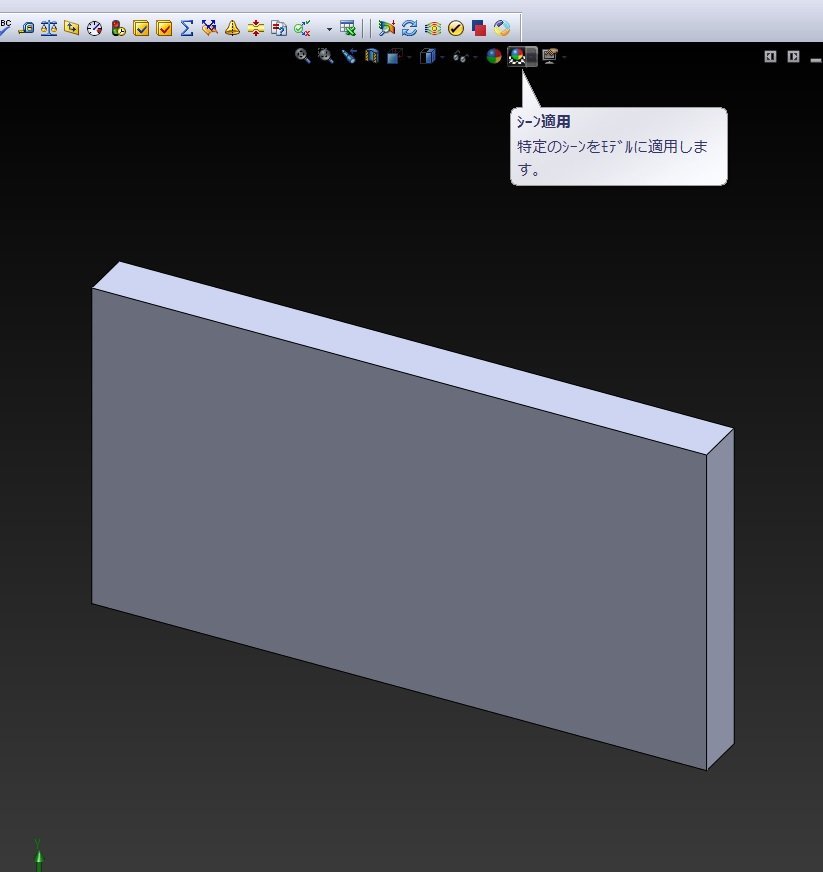The image size is (823, 872).
Task: Click the yellow warning triangle icon
Action: tap(232, 28)
